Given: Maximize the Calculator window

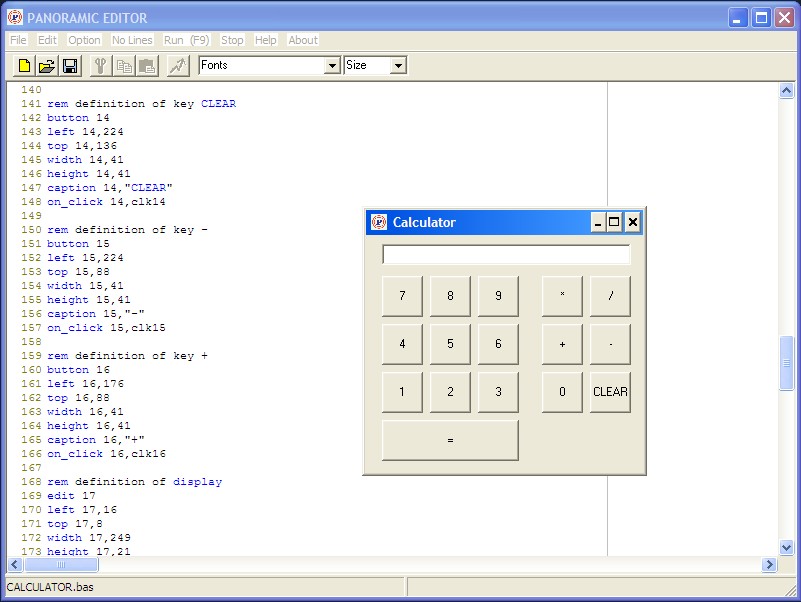Looking at the screenshot, I should [x=614, y=222].
